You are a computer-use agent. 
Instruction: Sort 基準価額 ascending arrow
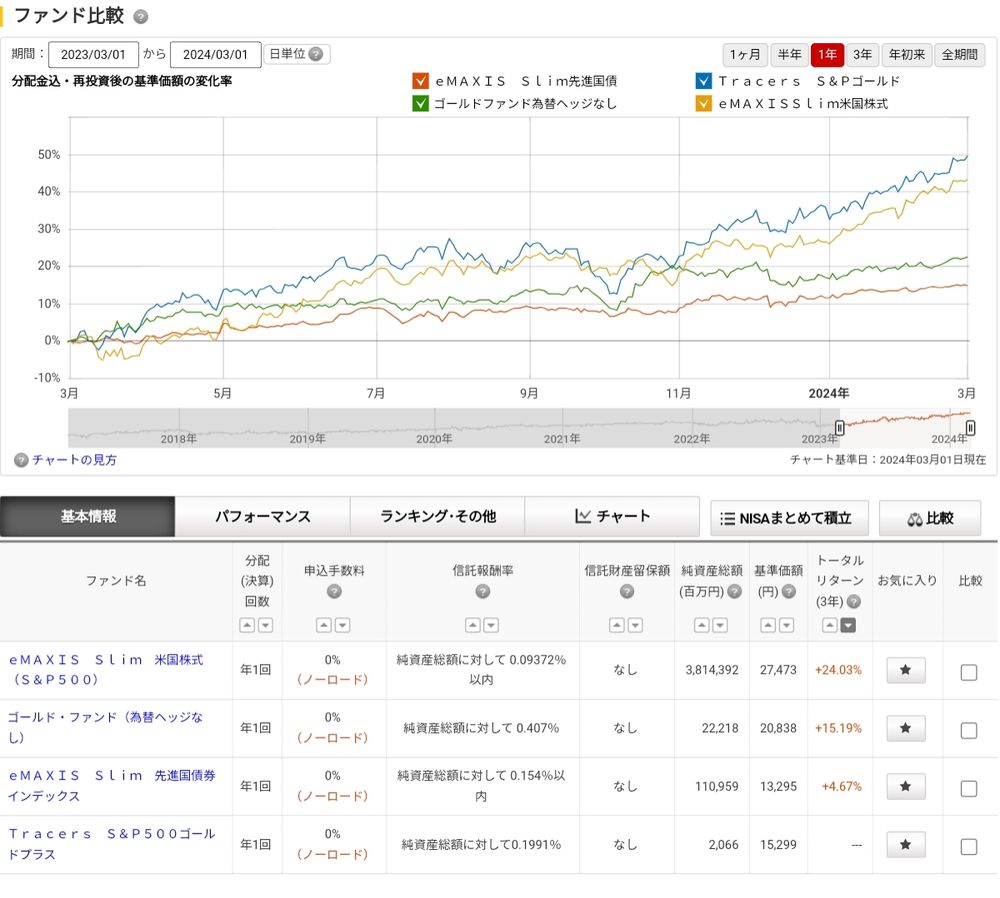(x=768, y=625)
